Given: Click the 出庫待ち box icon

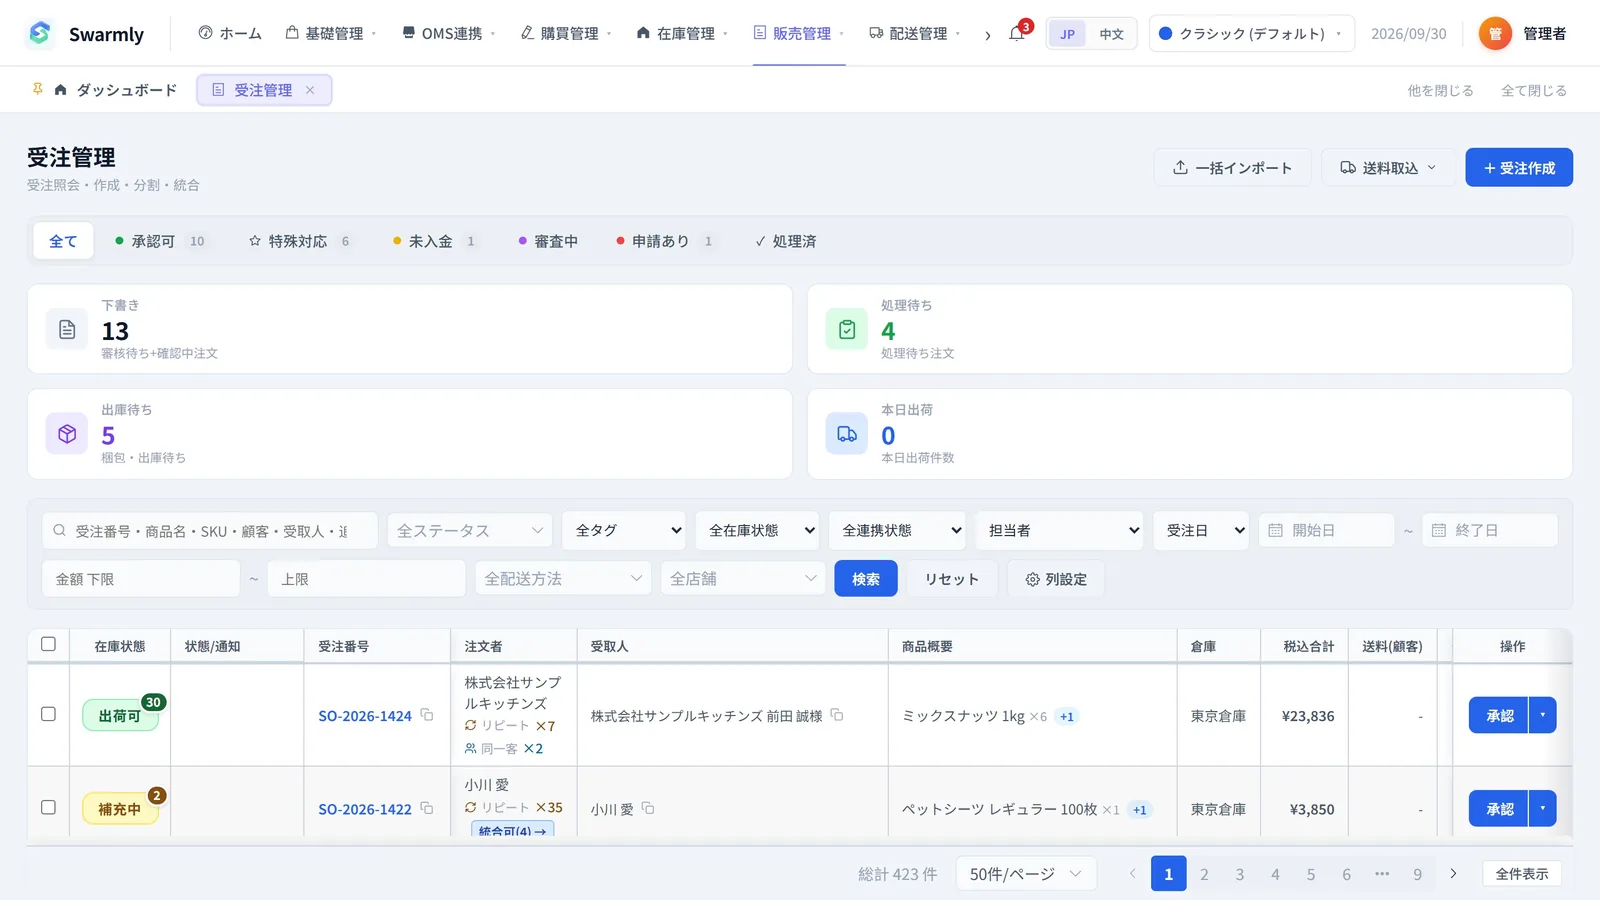Looking at the screenshot, I should tap(67, 434).
